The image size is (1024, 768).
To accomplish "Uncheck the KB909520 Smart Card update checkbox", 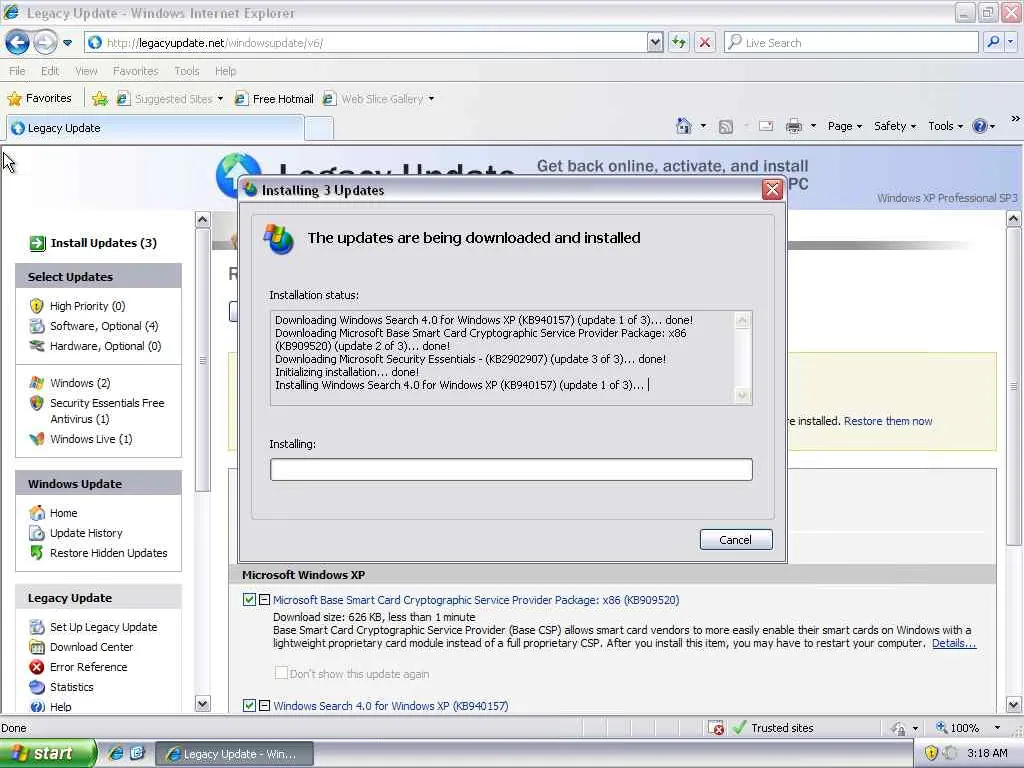I will pyautogui.click(x=249, y=600).
